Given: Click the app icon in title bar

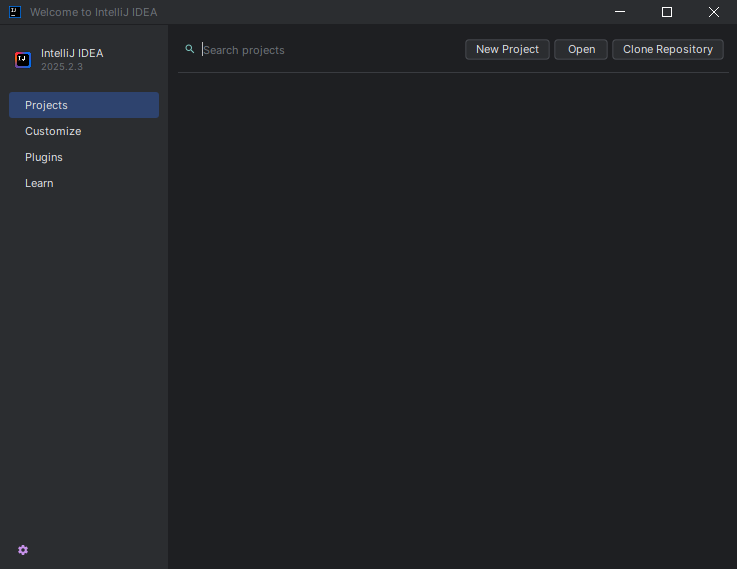Looking at the screenshot, I should [15, 12].
